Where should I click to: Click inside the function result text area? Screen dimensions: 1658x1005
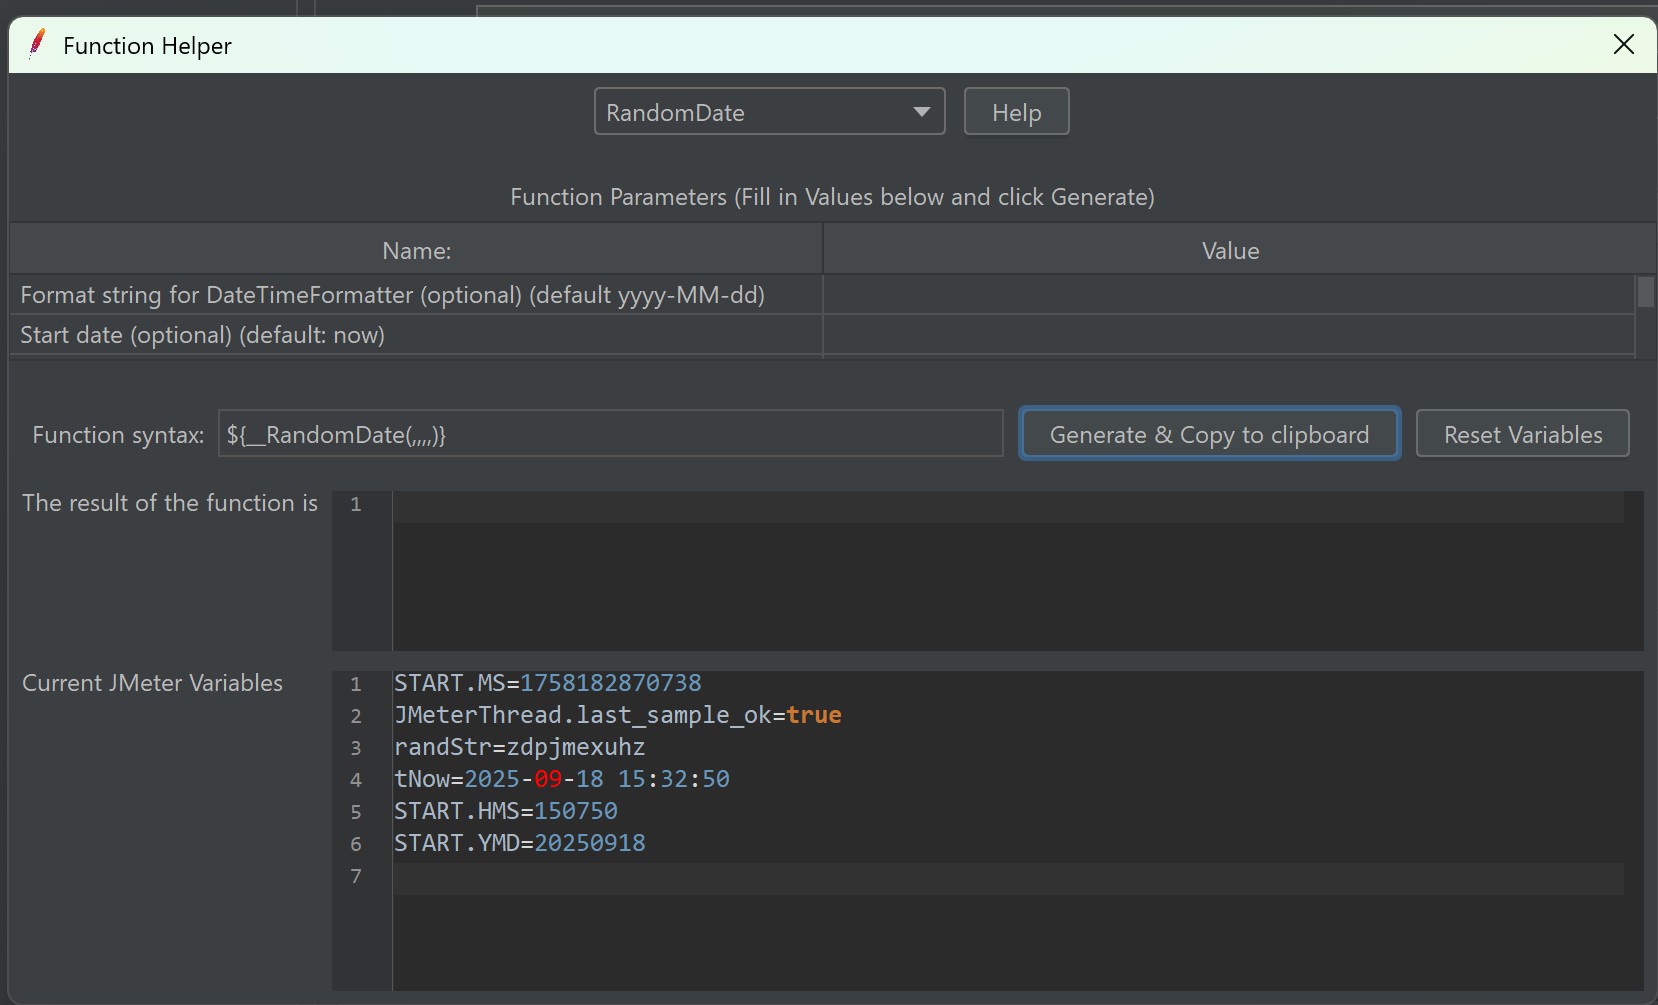1010,570
